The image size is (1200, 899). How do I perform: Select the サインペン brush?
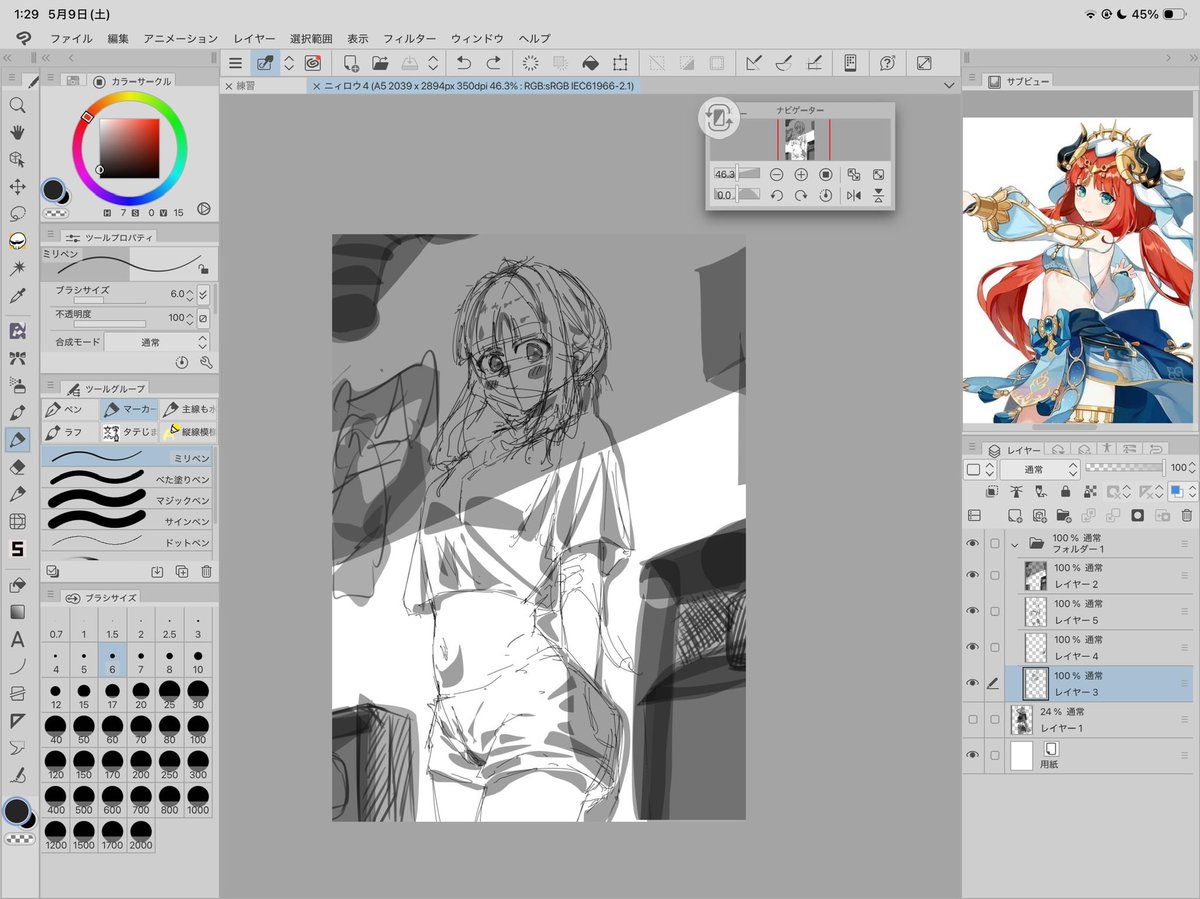point(127,521)
